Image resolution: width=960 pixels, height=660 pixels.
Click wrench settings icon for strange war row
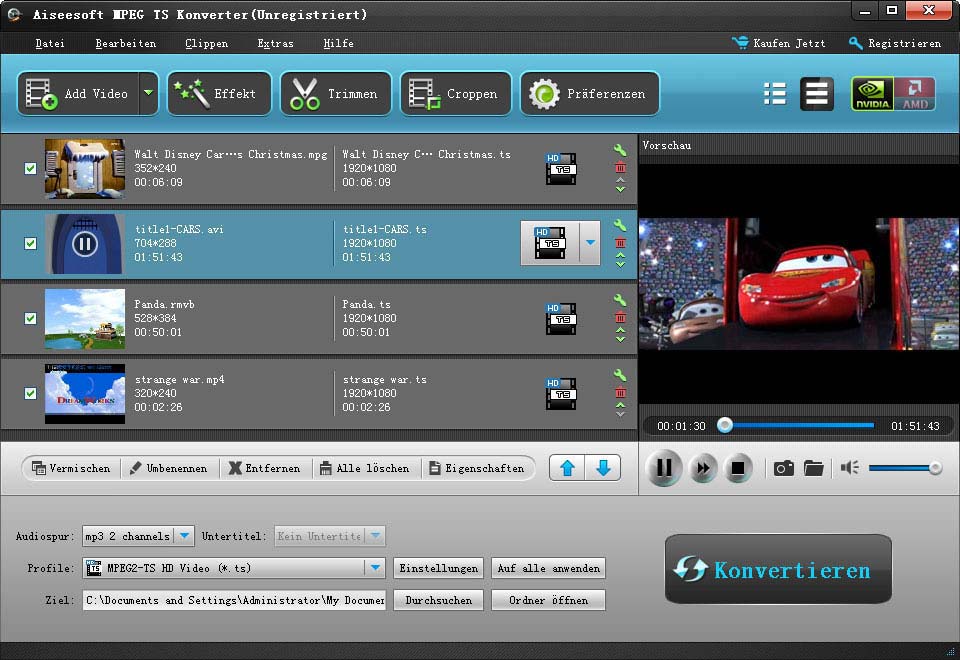coord(620,375)
